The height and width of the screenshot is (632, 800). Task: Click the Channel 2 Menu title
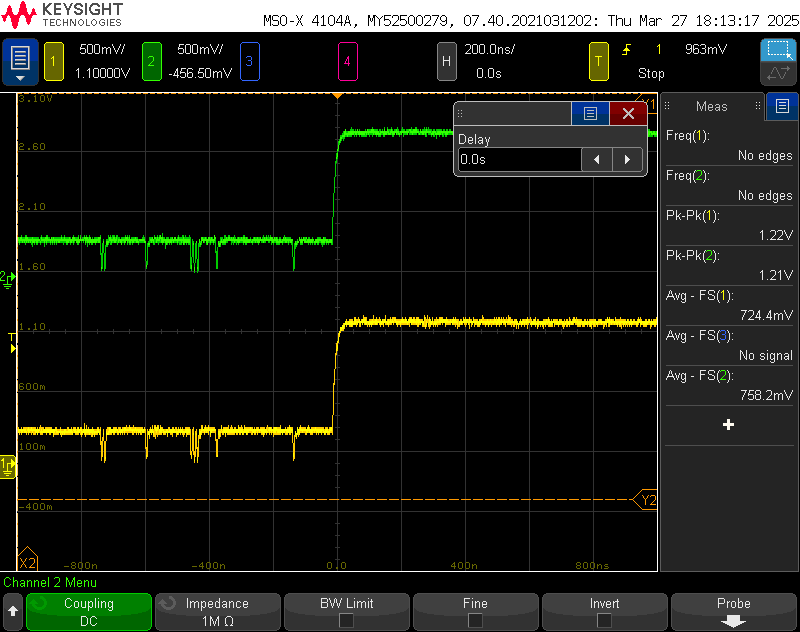coord(50,583)
